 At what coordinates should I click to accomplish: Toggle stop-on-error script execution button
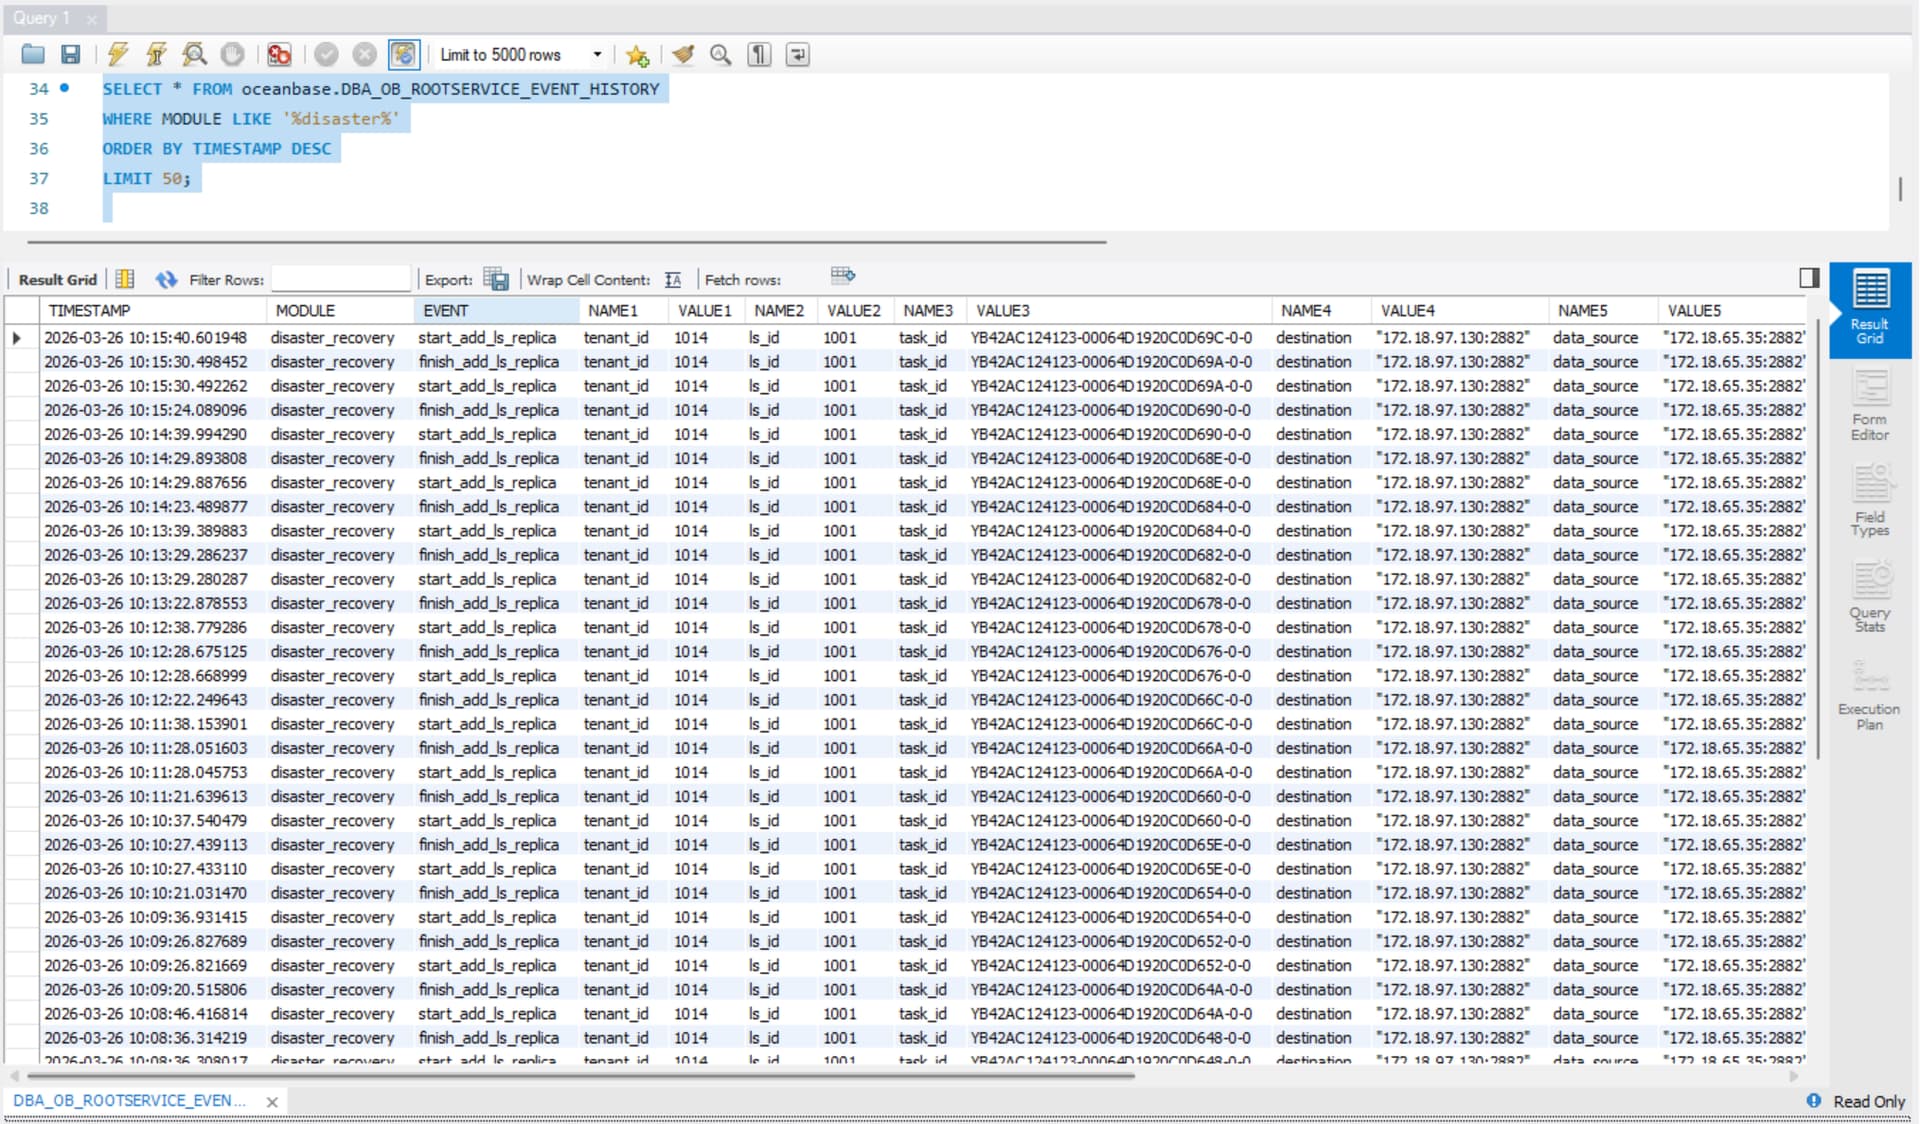(x=279, y=55)
